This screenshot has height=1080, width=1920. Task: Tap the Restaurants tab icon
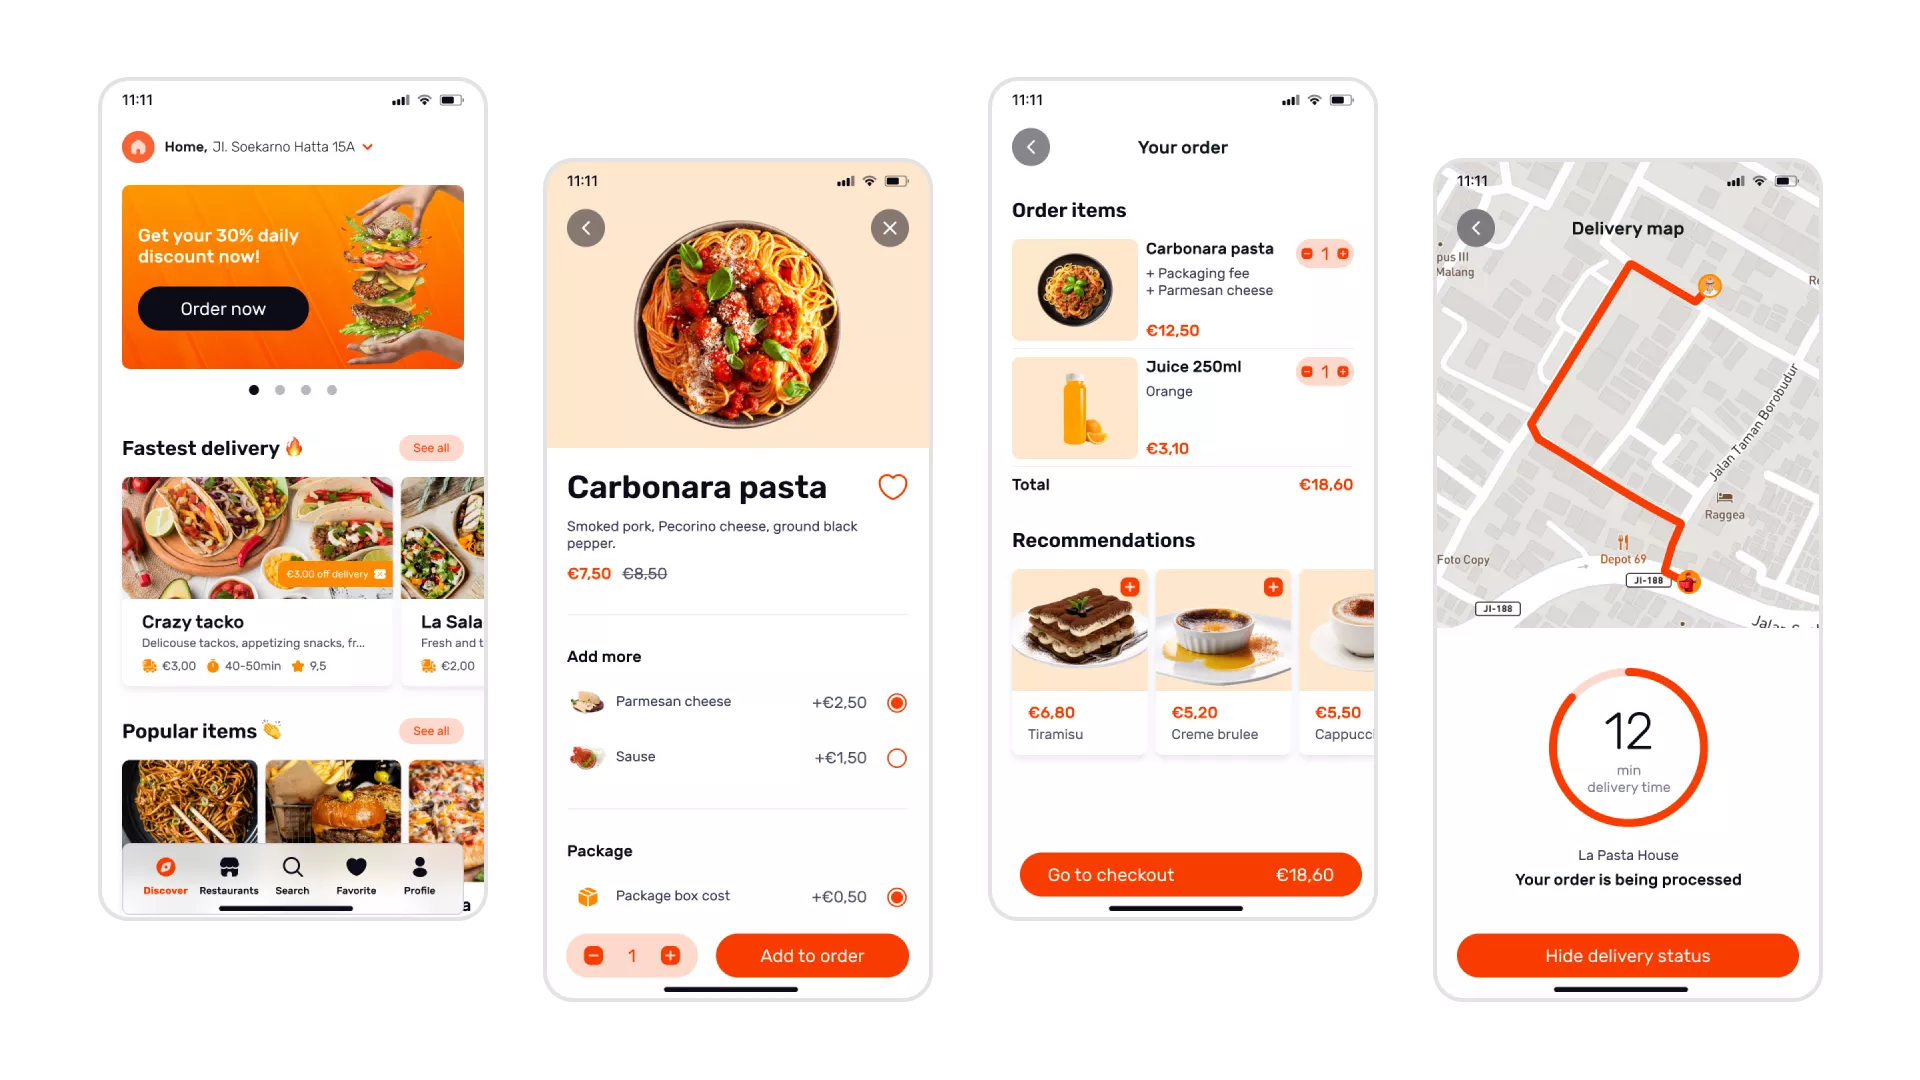tap(228, 866)
